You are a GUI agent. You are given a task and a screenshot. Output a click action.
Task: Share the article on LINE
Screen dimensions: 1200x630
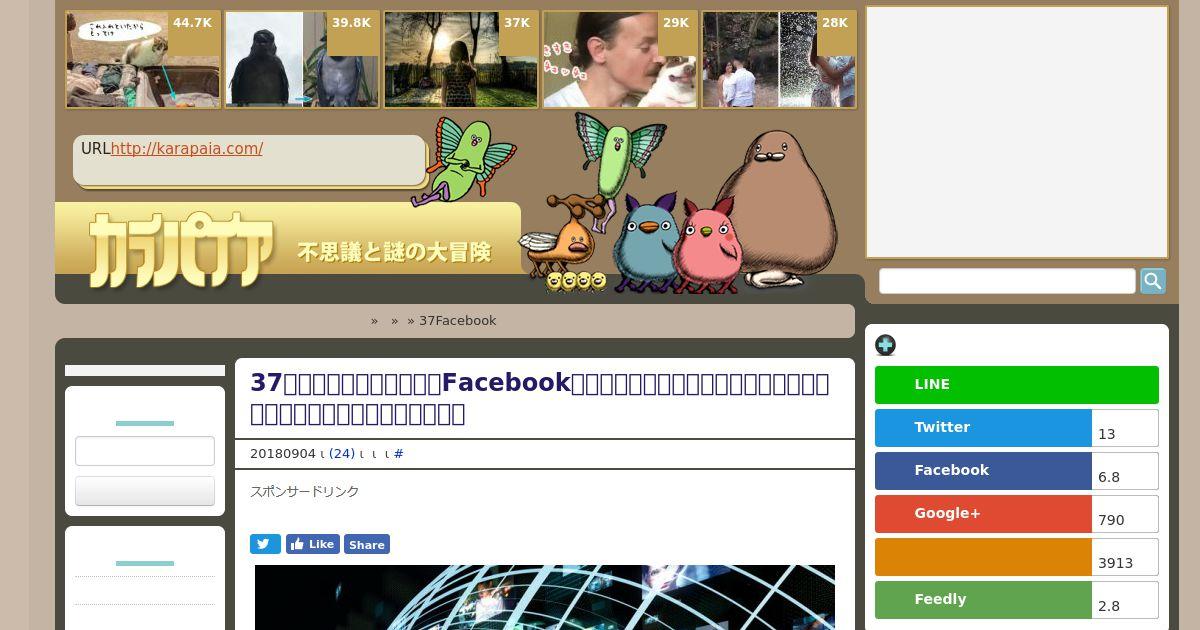[x=1017, y=385]
